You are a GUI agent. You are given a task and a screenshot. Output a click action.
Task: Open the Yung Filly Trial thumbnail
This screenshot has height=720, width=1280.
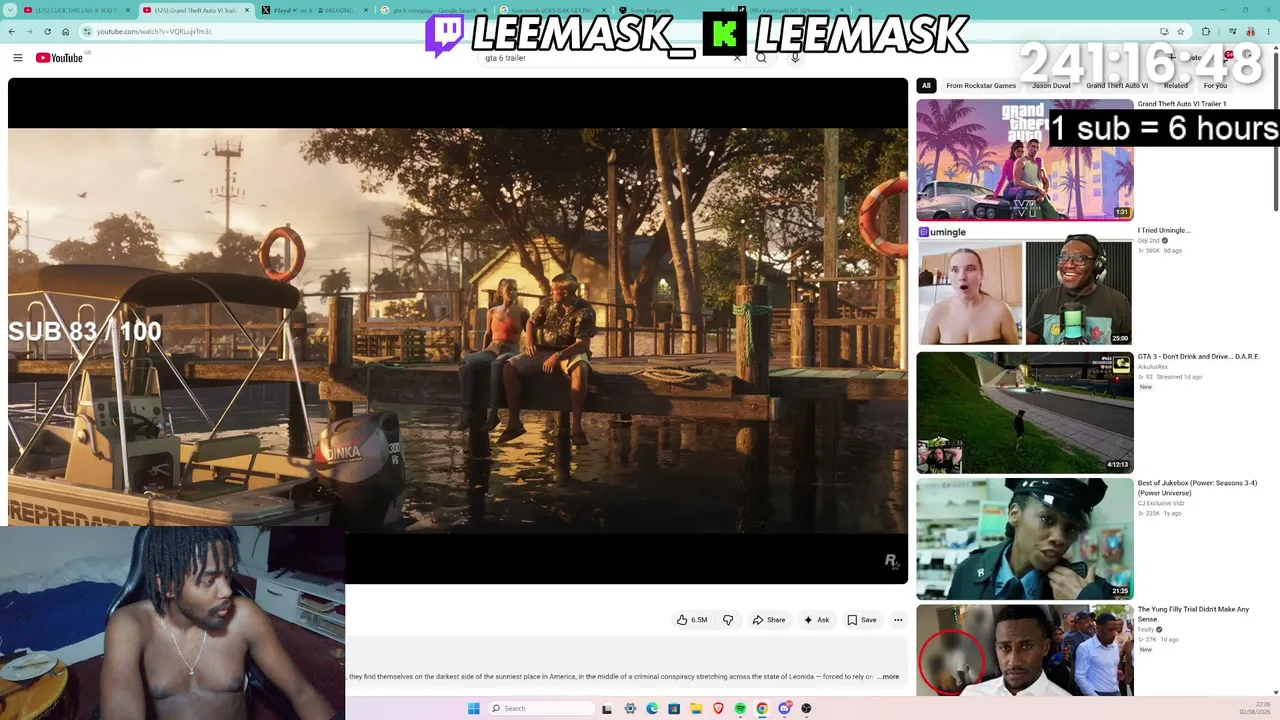tap(1025, 650)
